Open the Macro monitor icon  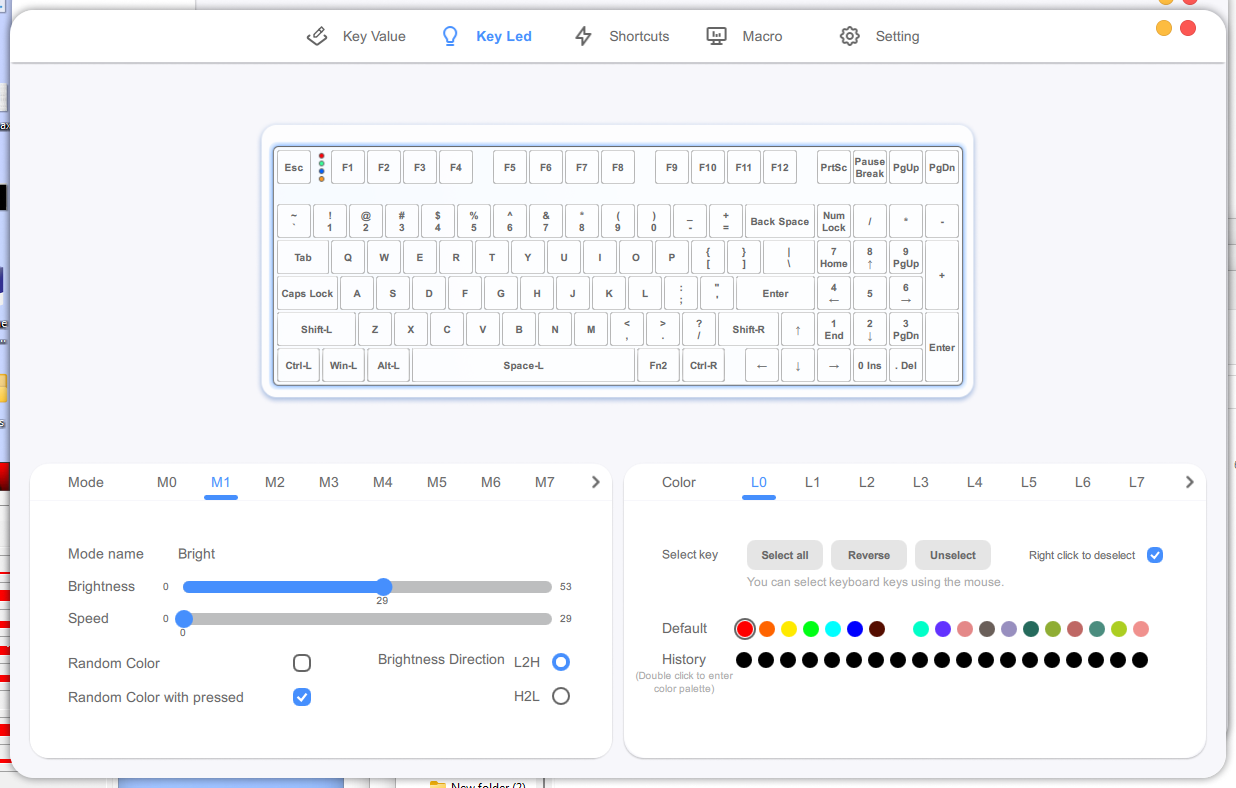coord(716,36)
